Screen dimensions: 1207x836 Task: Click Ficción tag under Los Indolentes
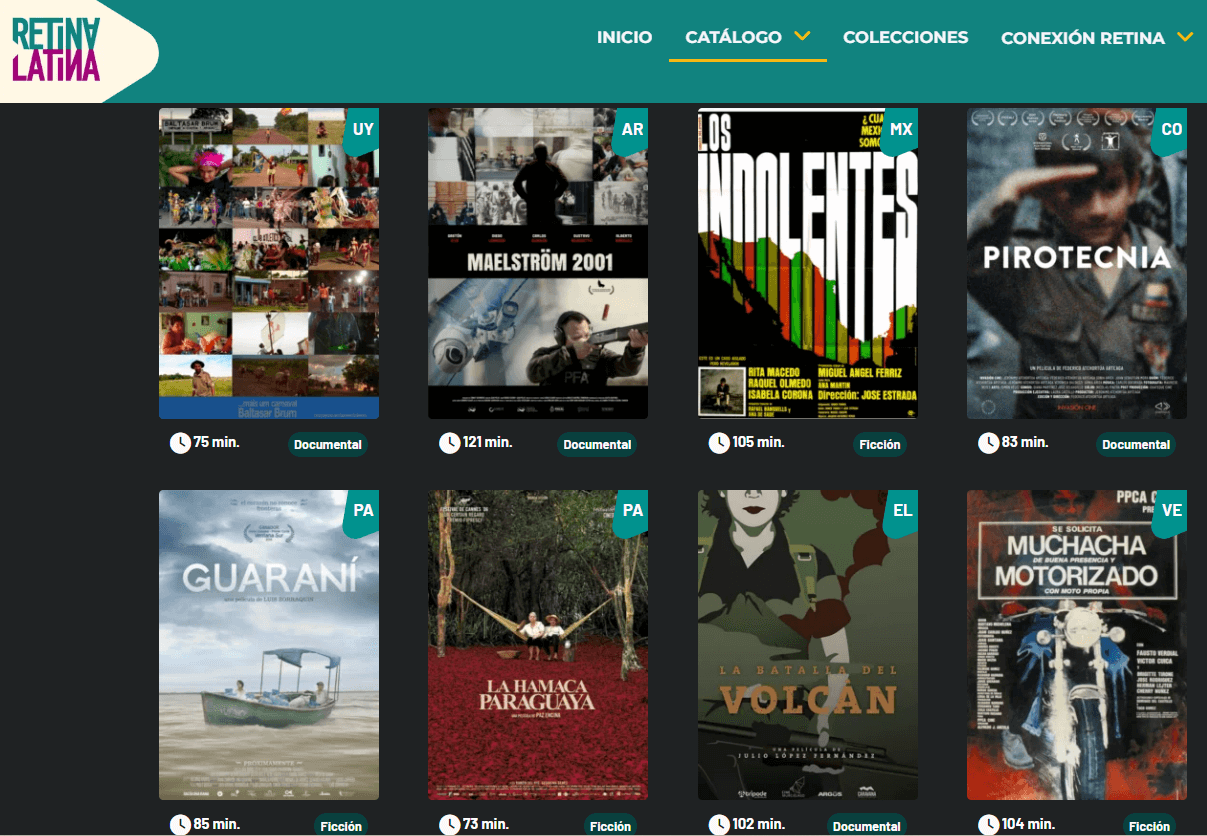click(879, 445)
